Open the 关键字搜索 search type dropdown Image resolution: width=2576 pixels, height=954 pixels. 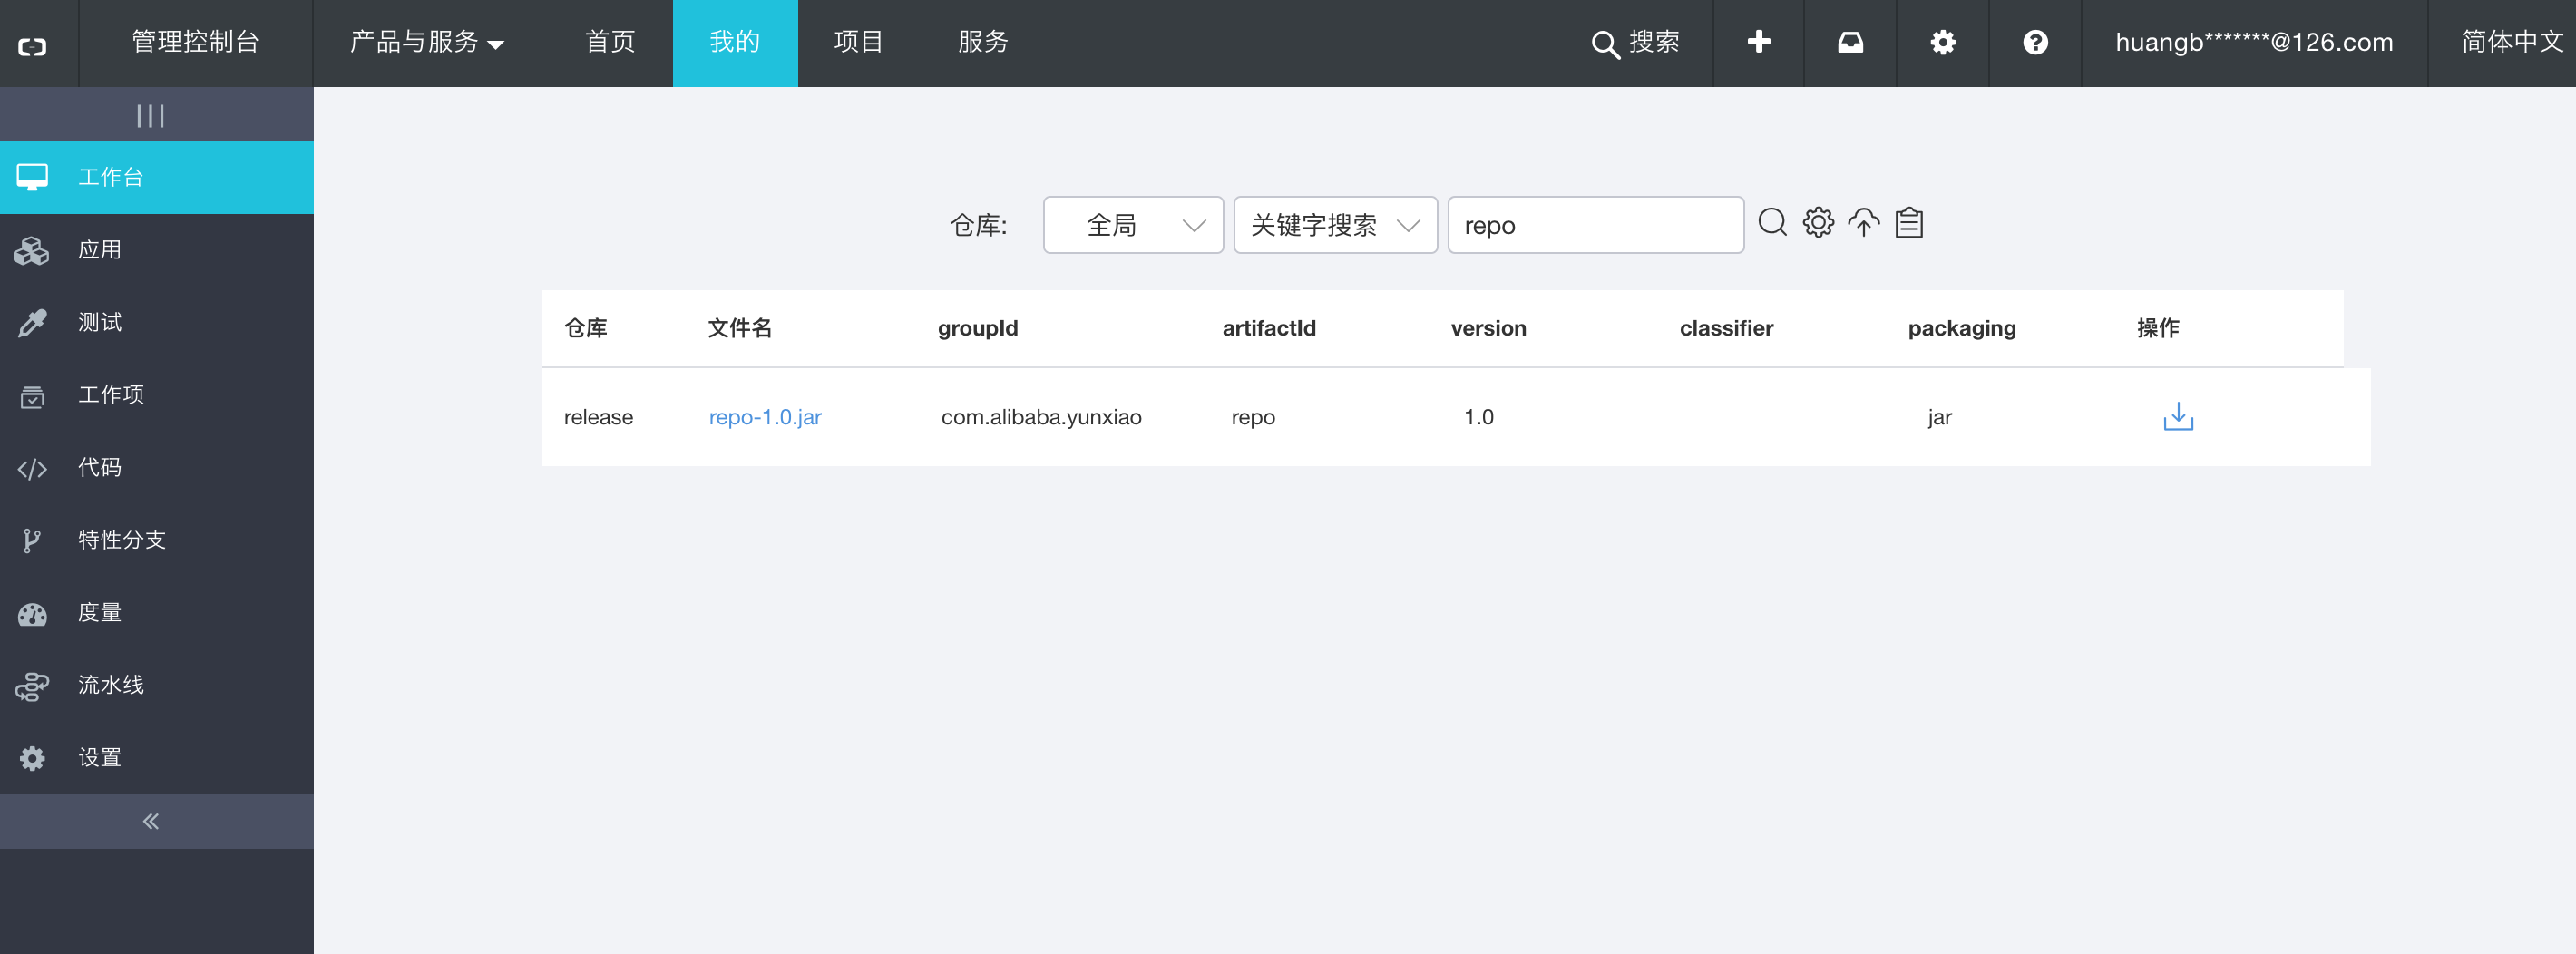1335,225
